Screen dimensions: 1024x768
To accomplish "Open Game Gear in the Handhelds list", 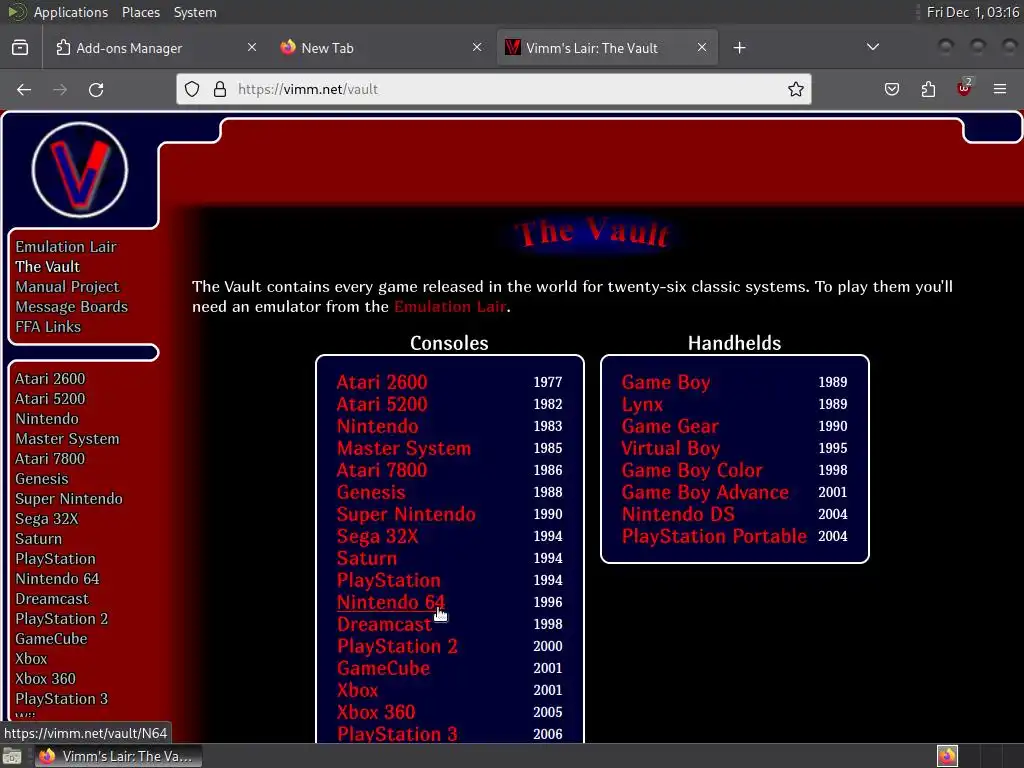I will tap(670, 426).
